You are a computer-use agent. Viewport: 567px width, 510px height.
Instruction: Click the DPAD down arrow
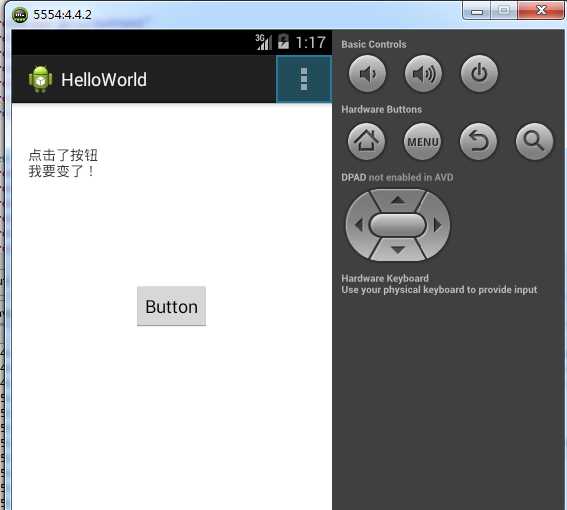(398, 250)
